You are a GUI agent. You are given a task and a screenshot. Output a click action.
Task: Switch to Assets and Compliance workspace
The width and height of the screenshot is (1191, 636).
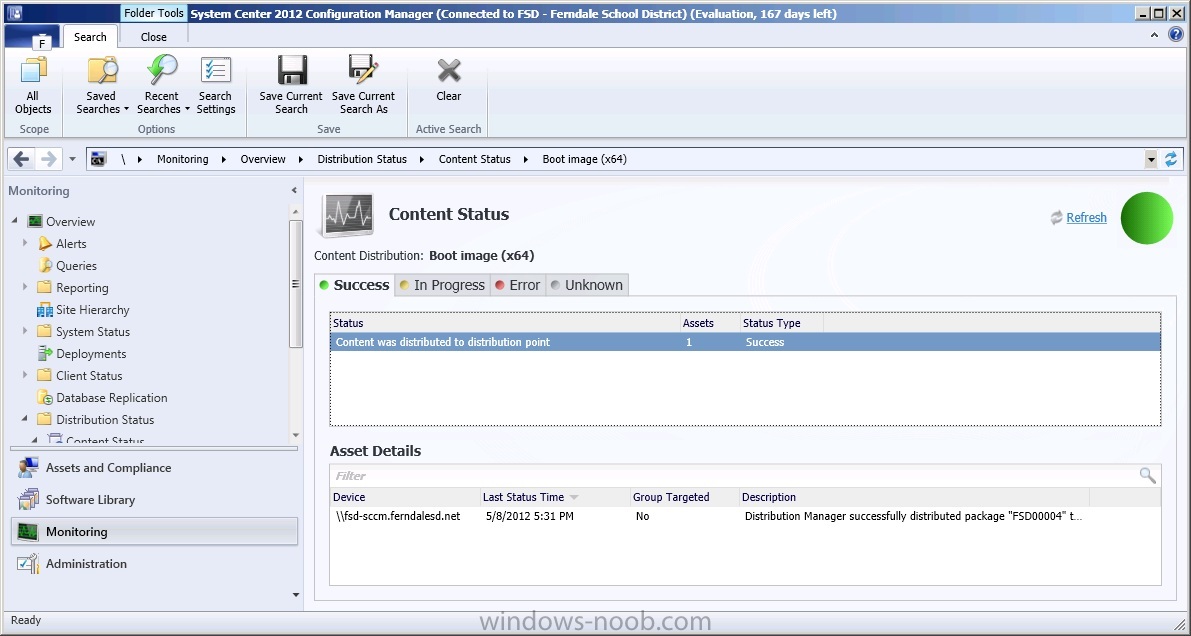(154, 468)
